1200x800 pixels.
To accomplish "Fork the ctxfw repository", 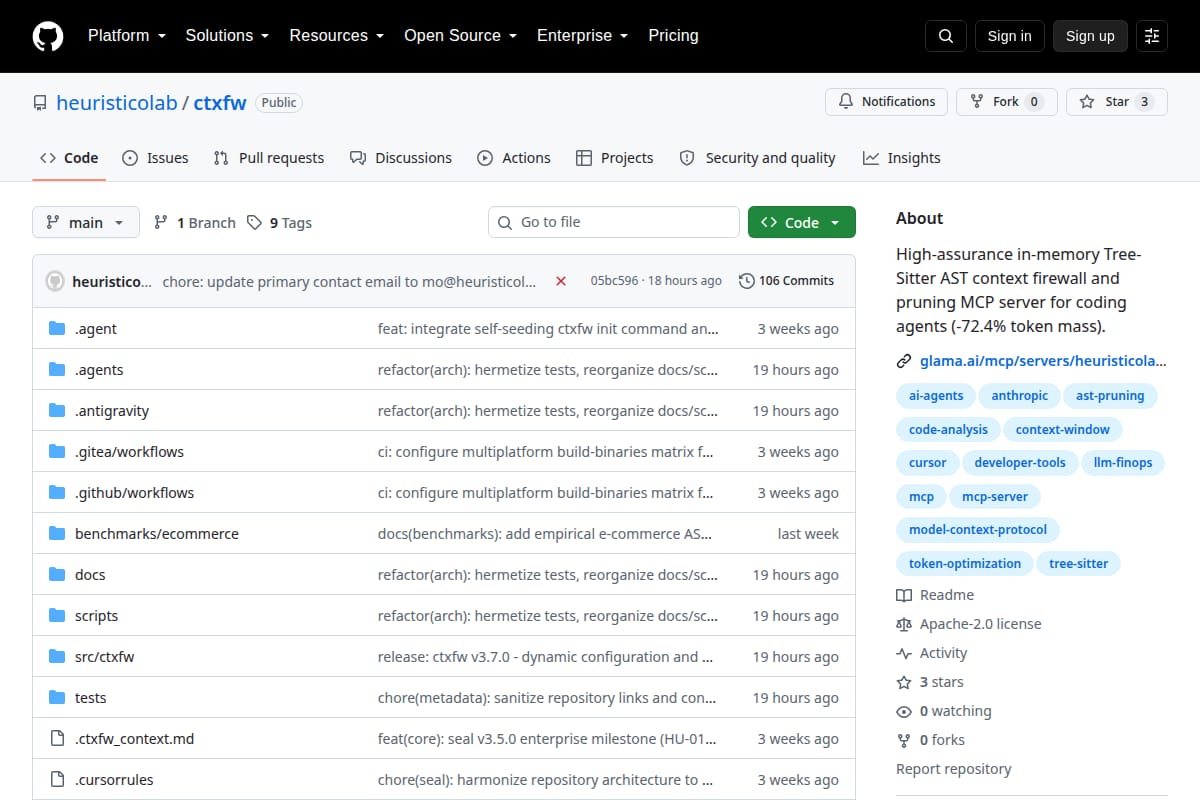I will [x=1007, y=102].
